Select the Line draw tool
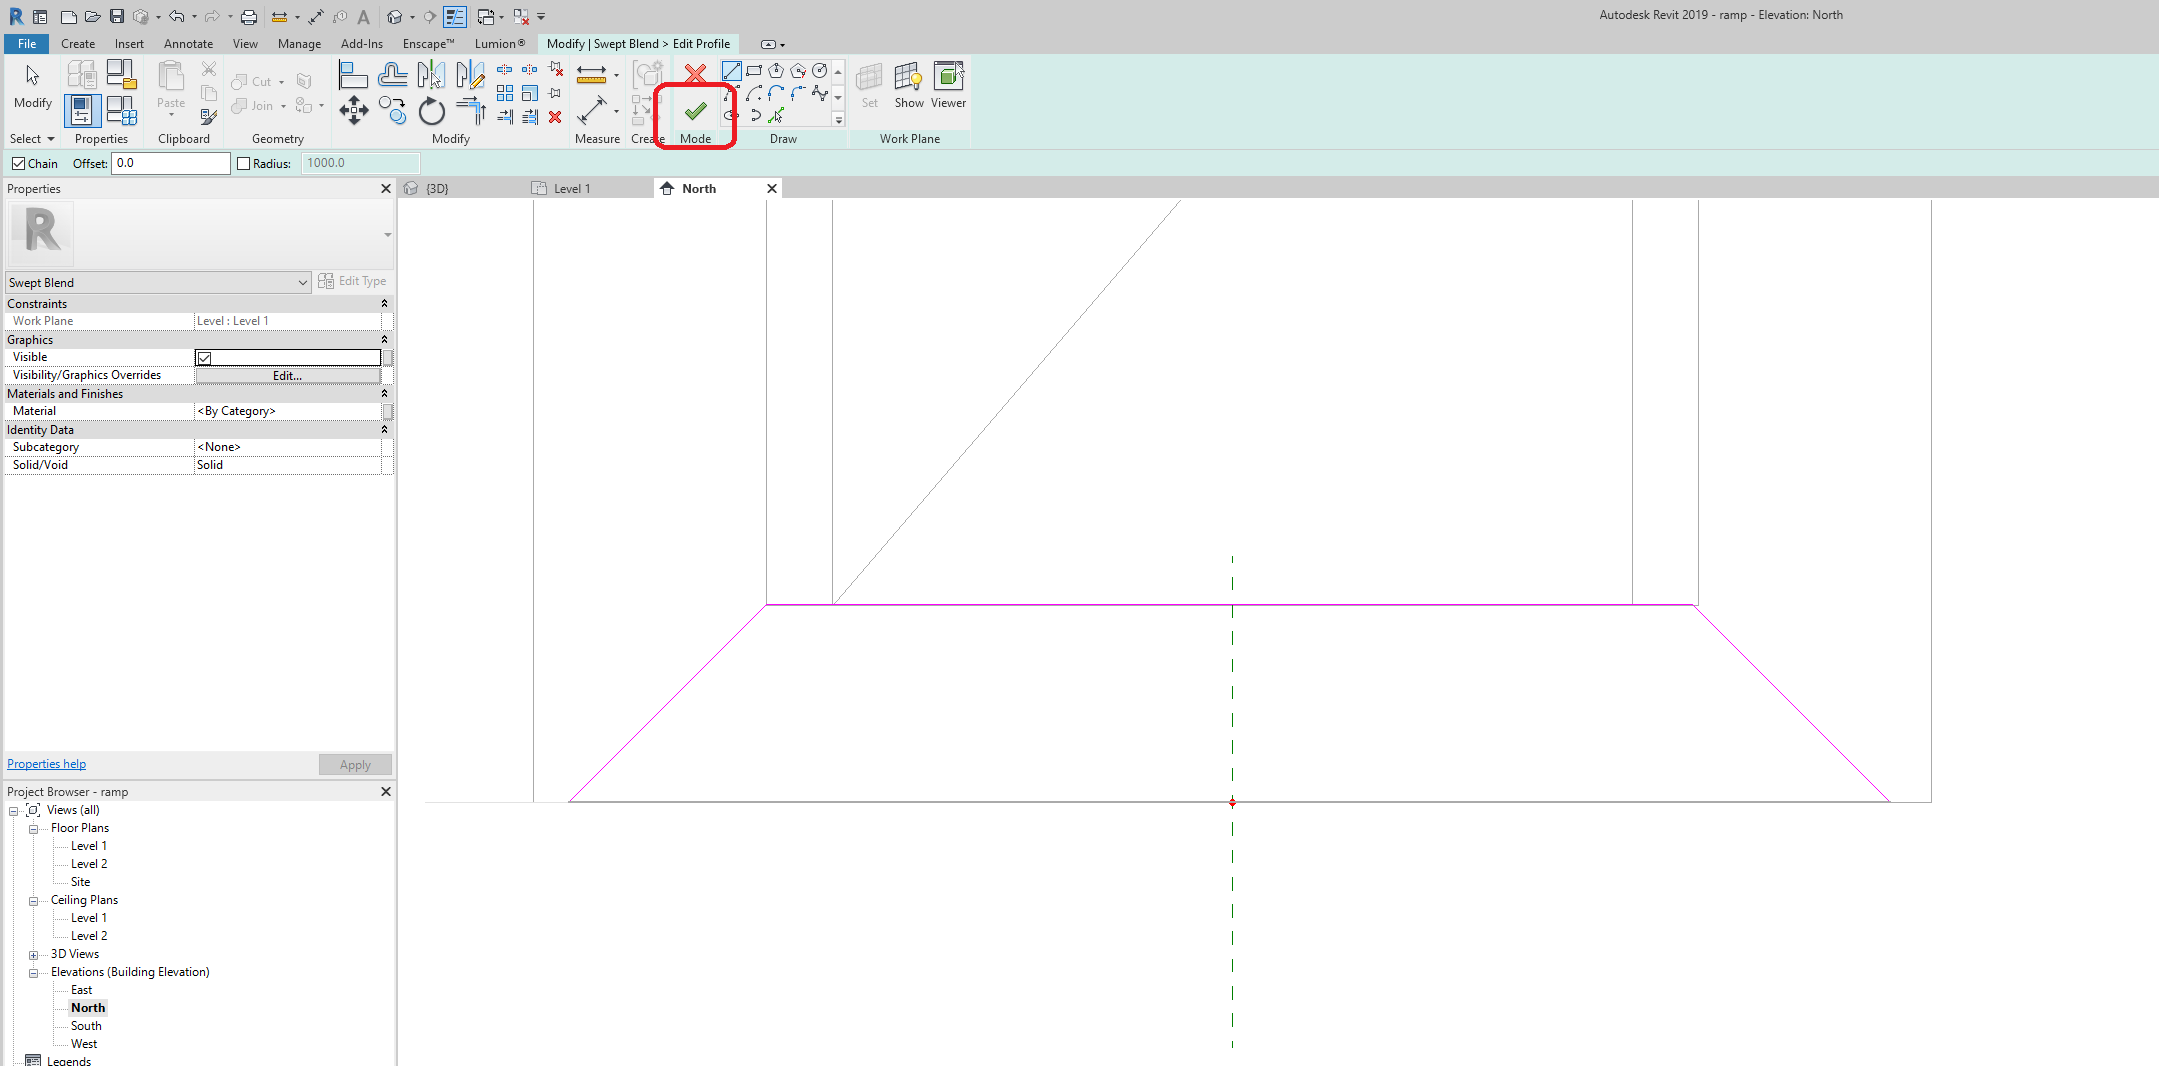This screenshot has width=2159, height=1066. pyautogui.click(x=732, y=71)
